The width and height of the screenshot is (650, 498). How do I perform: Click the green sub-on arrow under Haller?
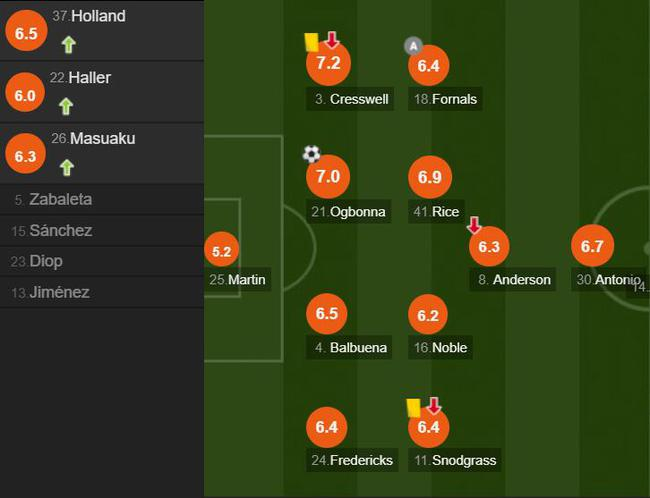click(66, 106)
